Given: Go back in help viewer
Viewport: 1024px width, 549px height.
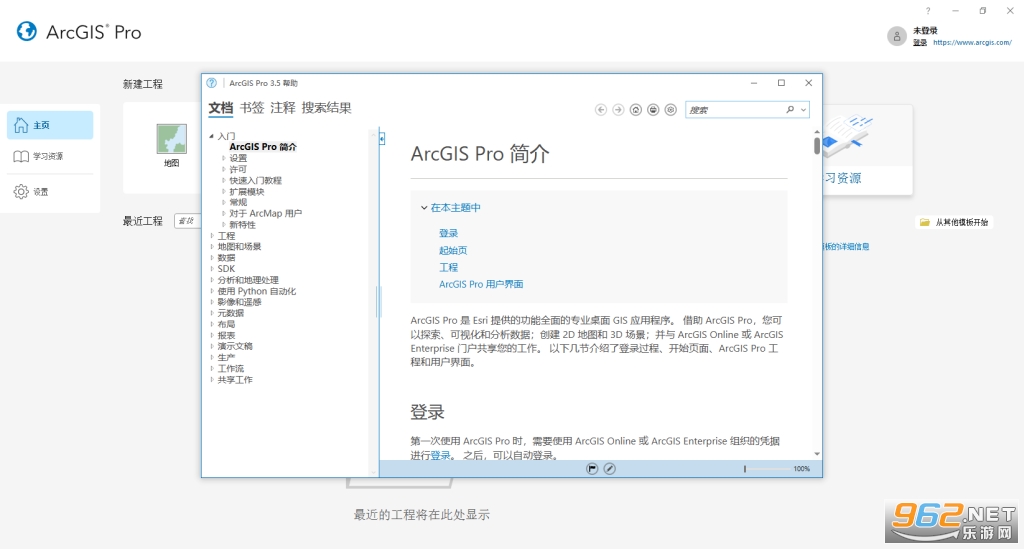Looking at the screenshot, I should coord(601,110).
